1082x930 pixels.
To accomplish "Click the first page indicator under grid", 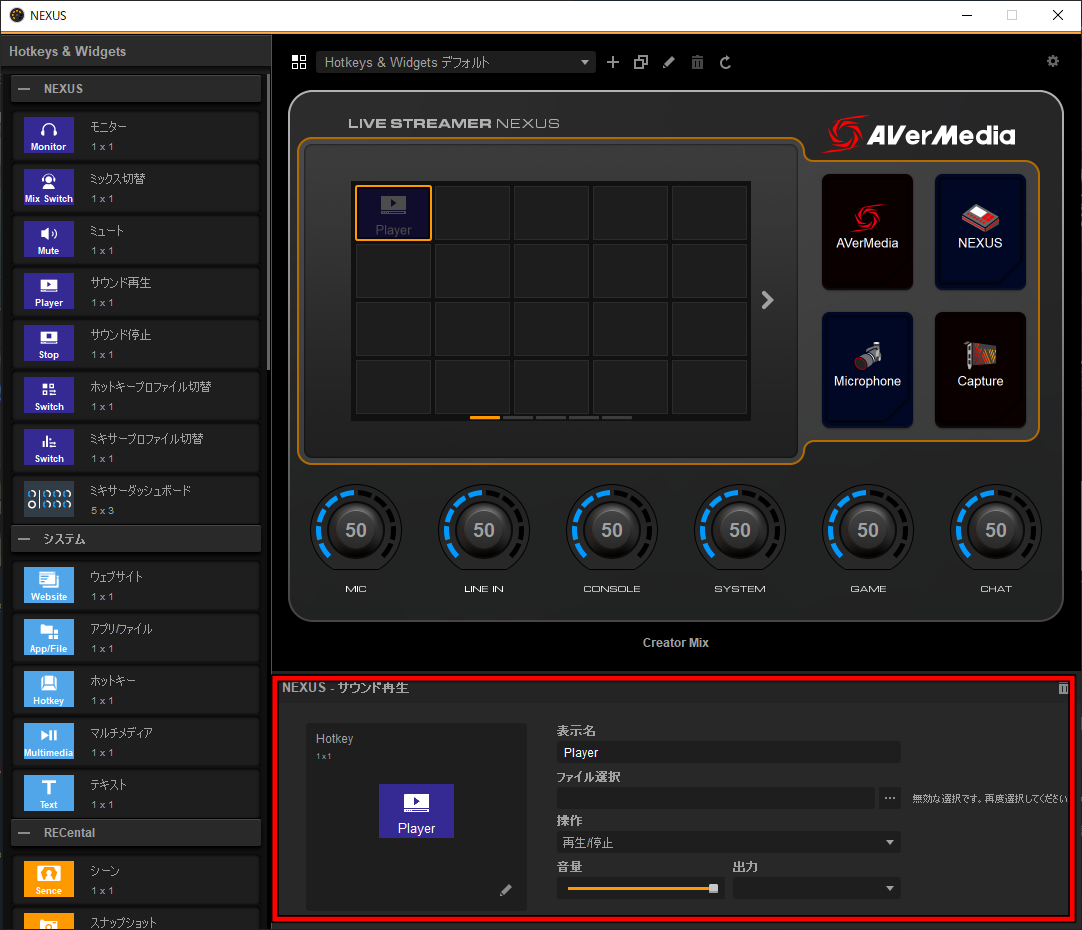I will (485, 417).
